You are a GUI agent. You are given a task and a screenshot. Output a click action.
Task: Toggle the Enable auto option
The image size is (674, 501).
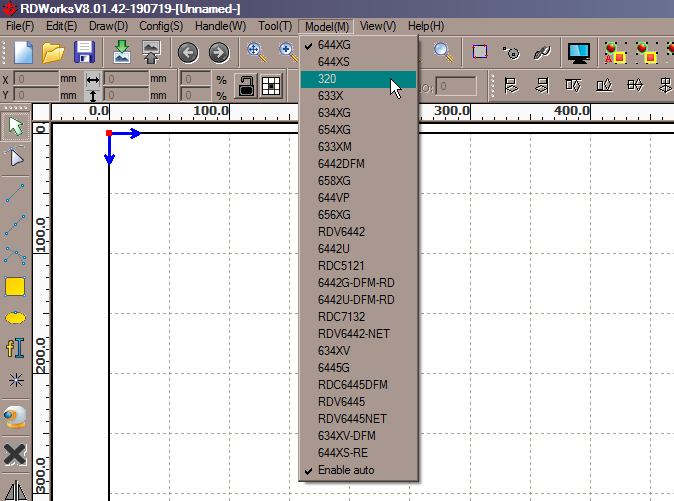coord(347,470)
